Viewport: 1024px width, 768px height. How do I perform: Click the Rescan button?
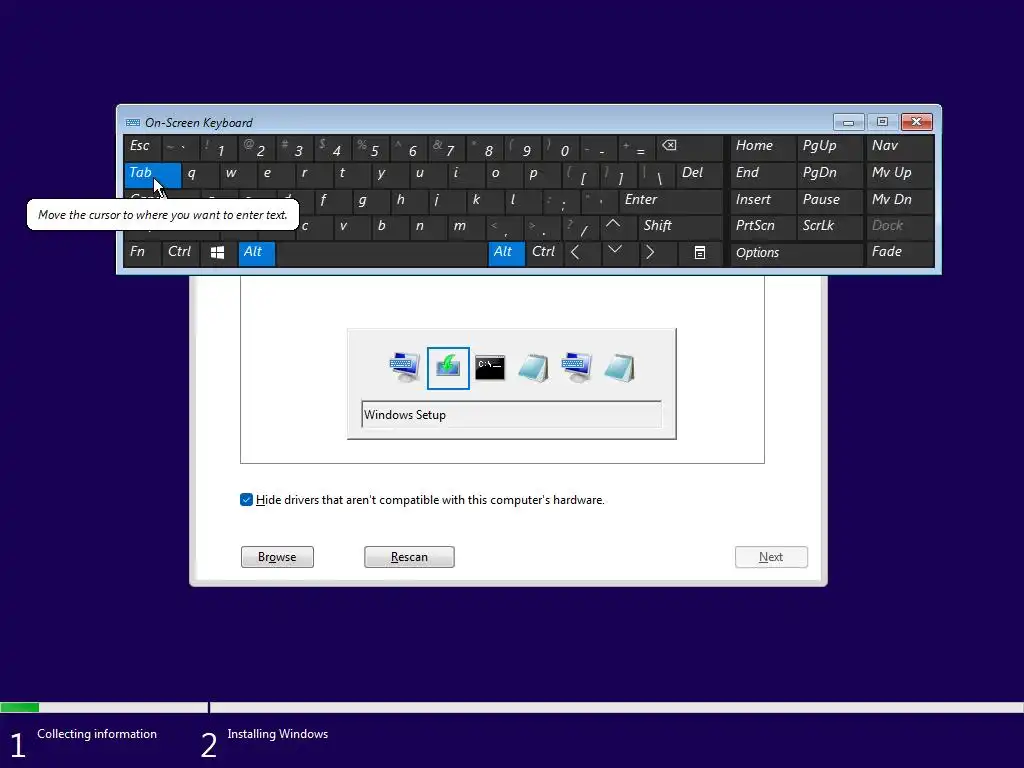[409, 557]
